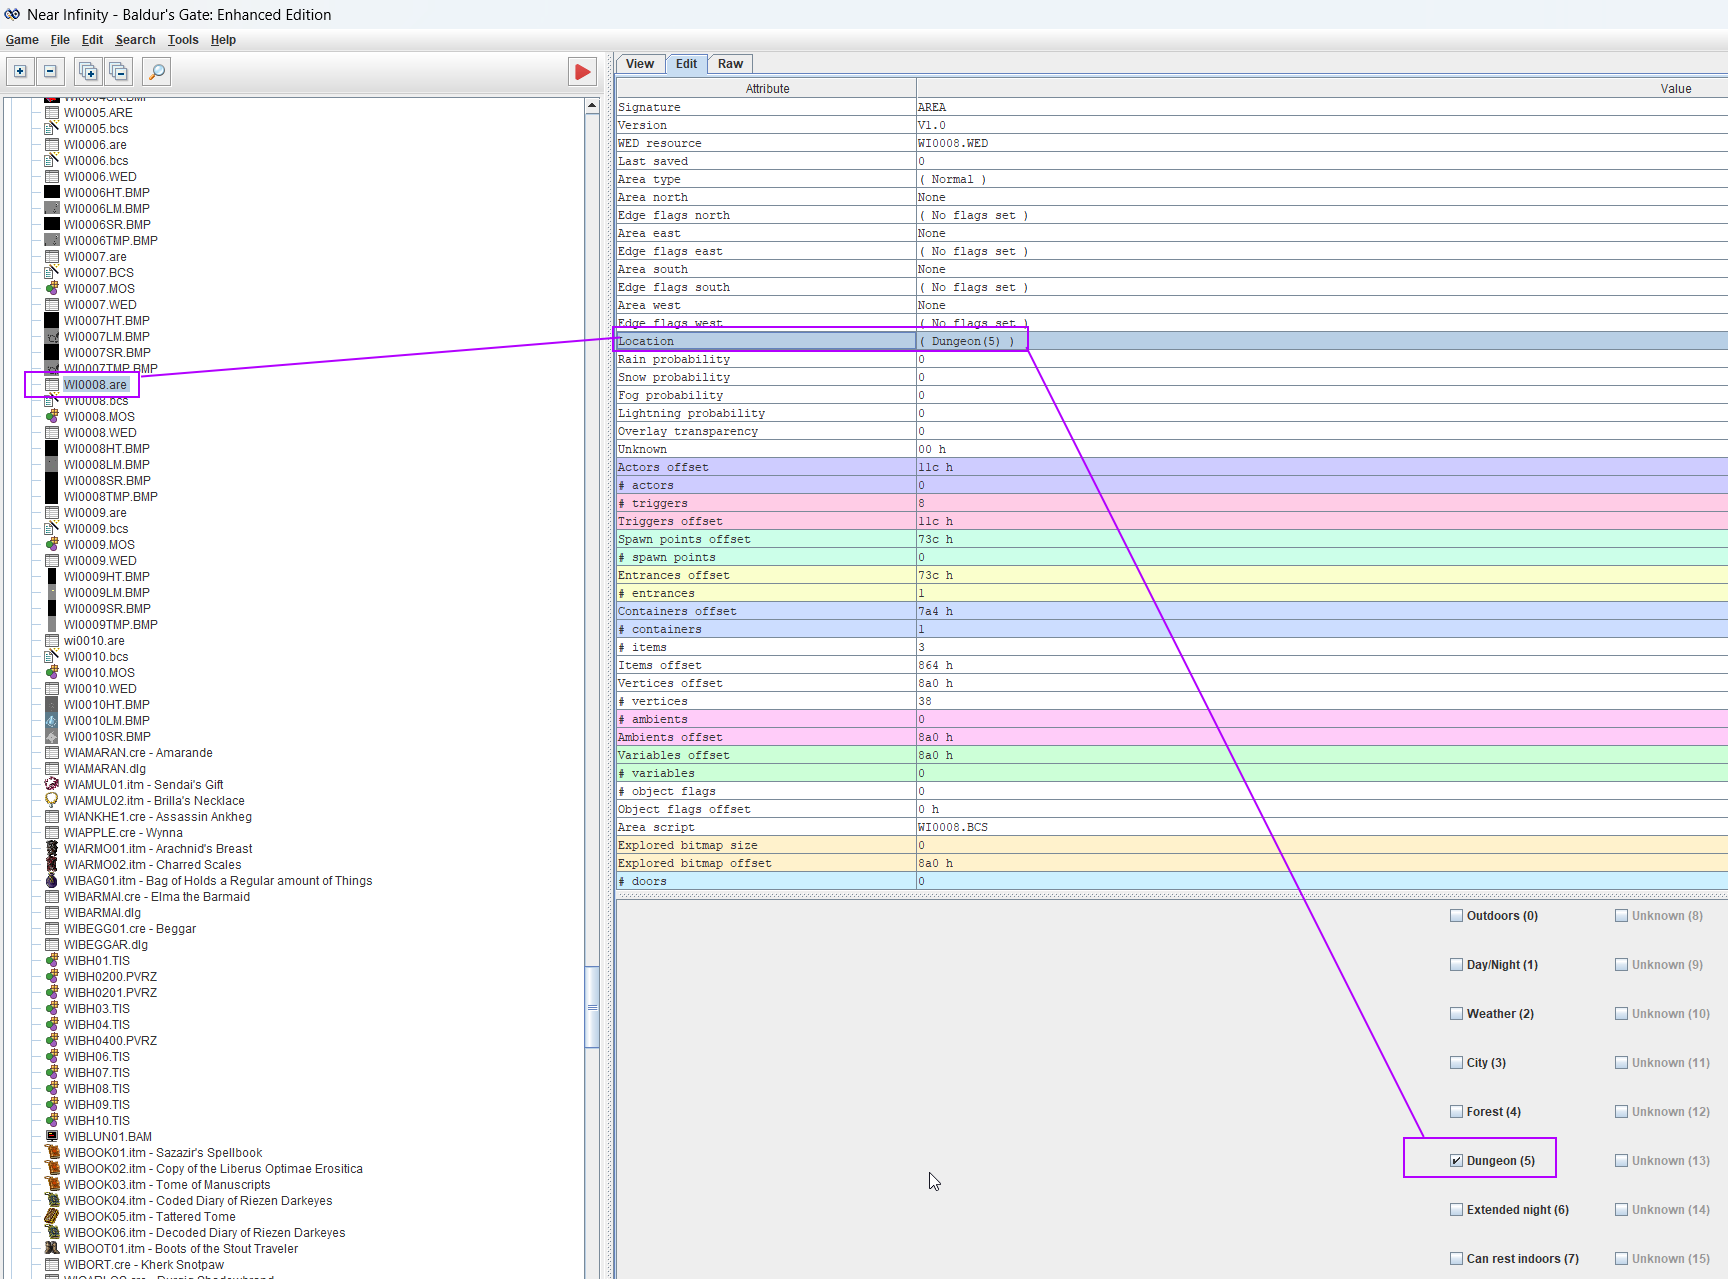Click the icon next to WI0008.MOS
The width and height of the screenshot is (1728, 1279).
[x=52, y=416]
